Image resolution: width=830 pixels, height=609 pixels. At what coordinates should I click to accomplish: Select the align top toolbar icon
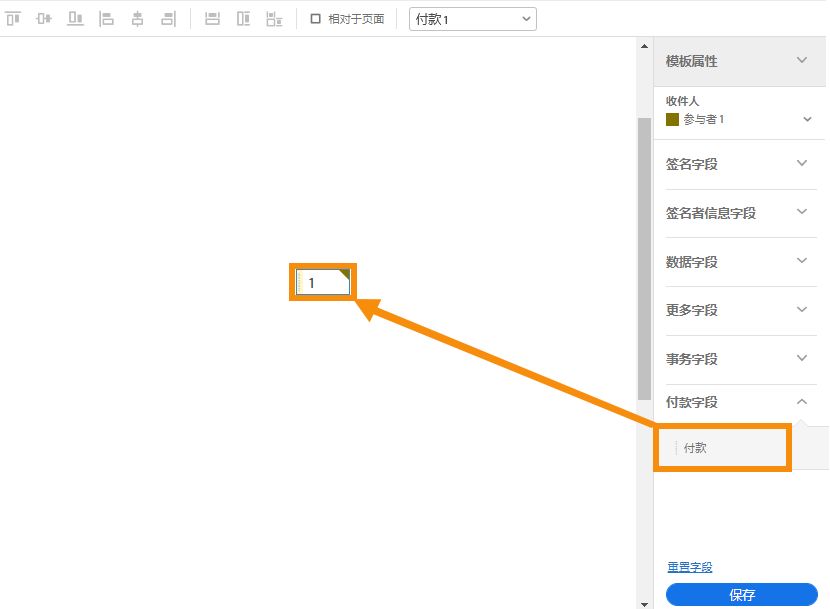click(x=13, y=17)
